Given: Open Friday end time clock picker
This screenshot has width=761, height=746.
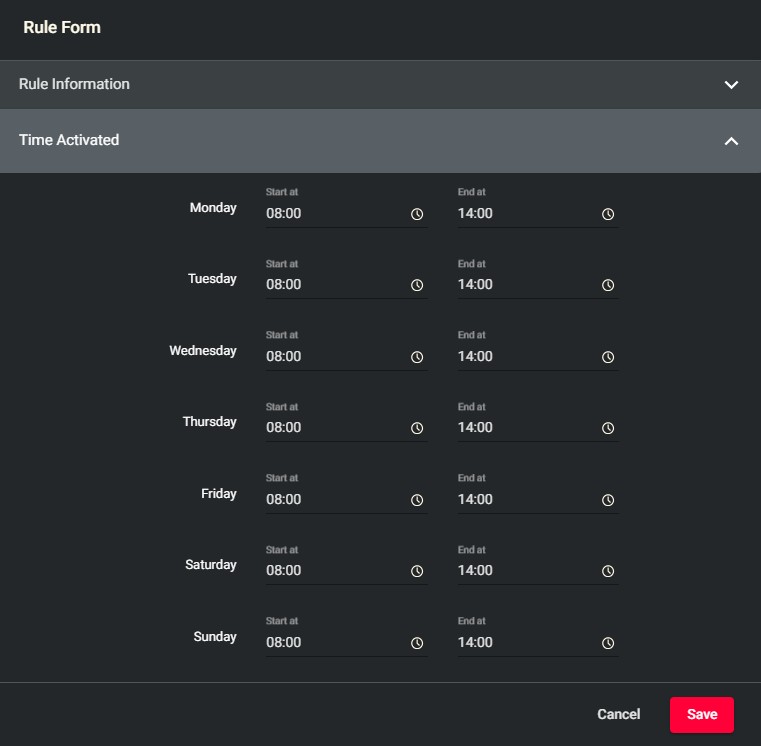Looking at the screenshot, I should click(608, 500).
